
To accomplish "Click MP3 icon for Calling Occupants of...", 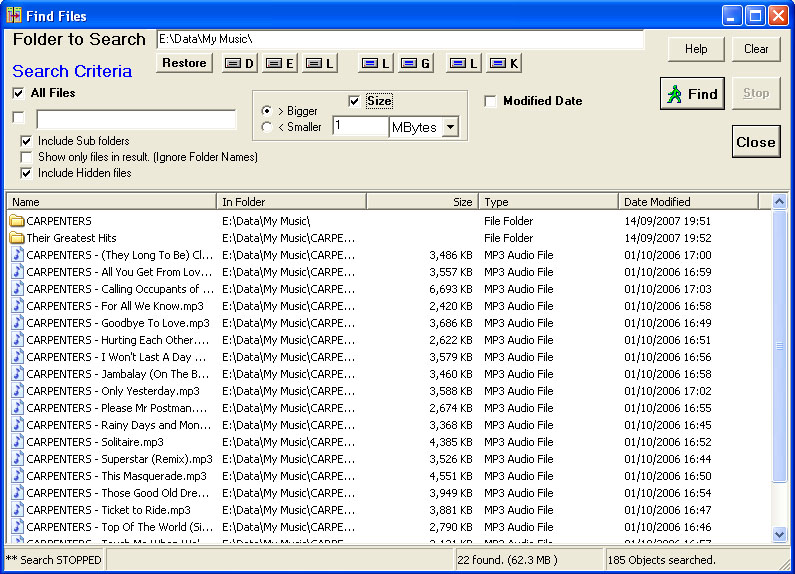I will (x=18, y=289).
